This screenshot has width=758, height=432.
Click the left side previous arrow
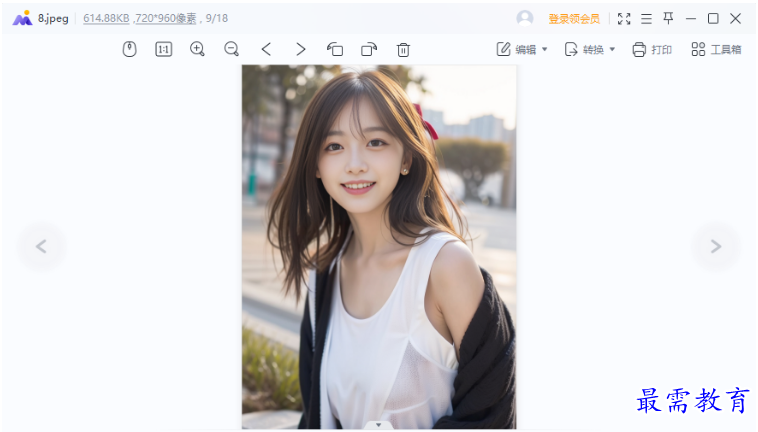[x=41, y=246]
